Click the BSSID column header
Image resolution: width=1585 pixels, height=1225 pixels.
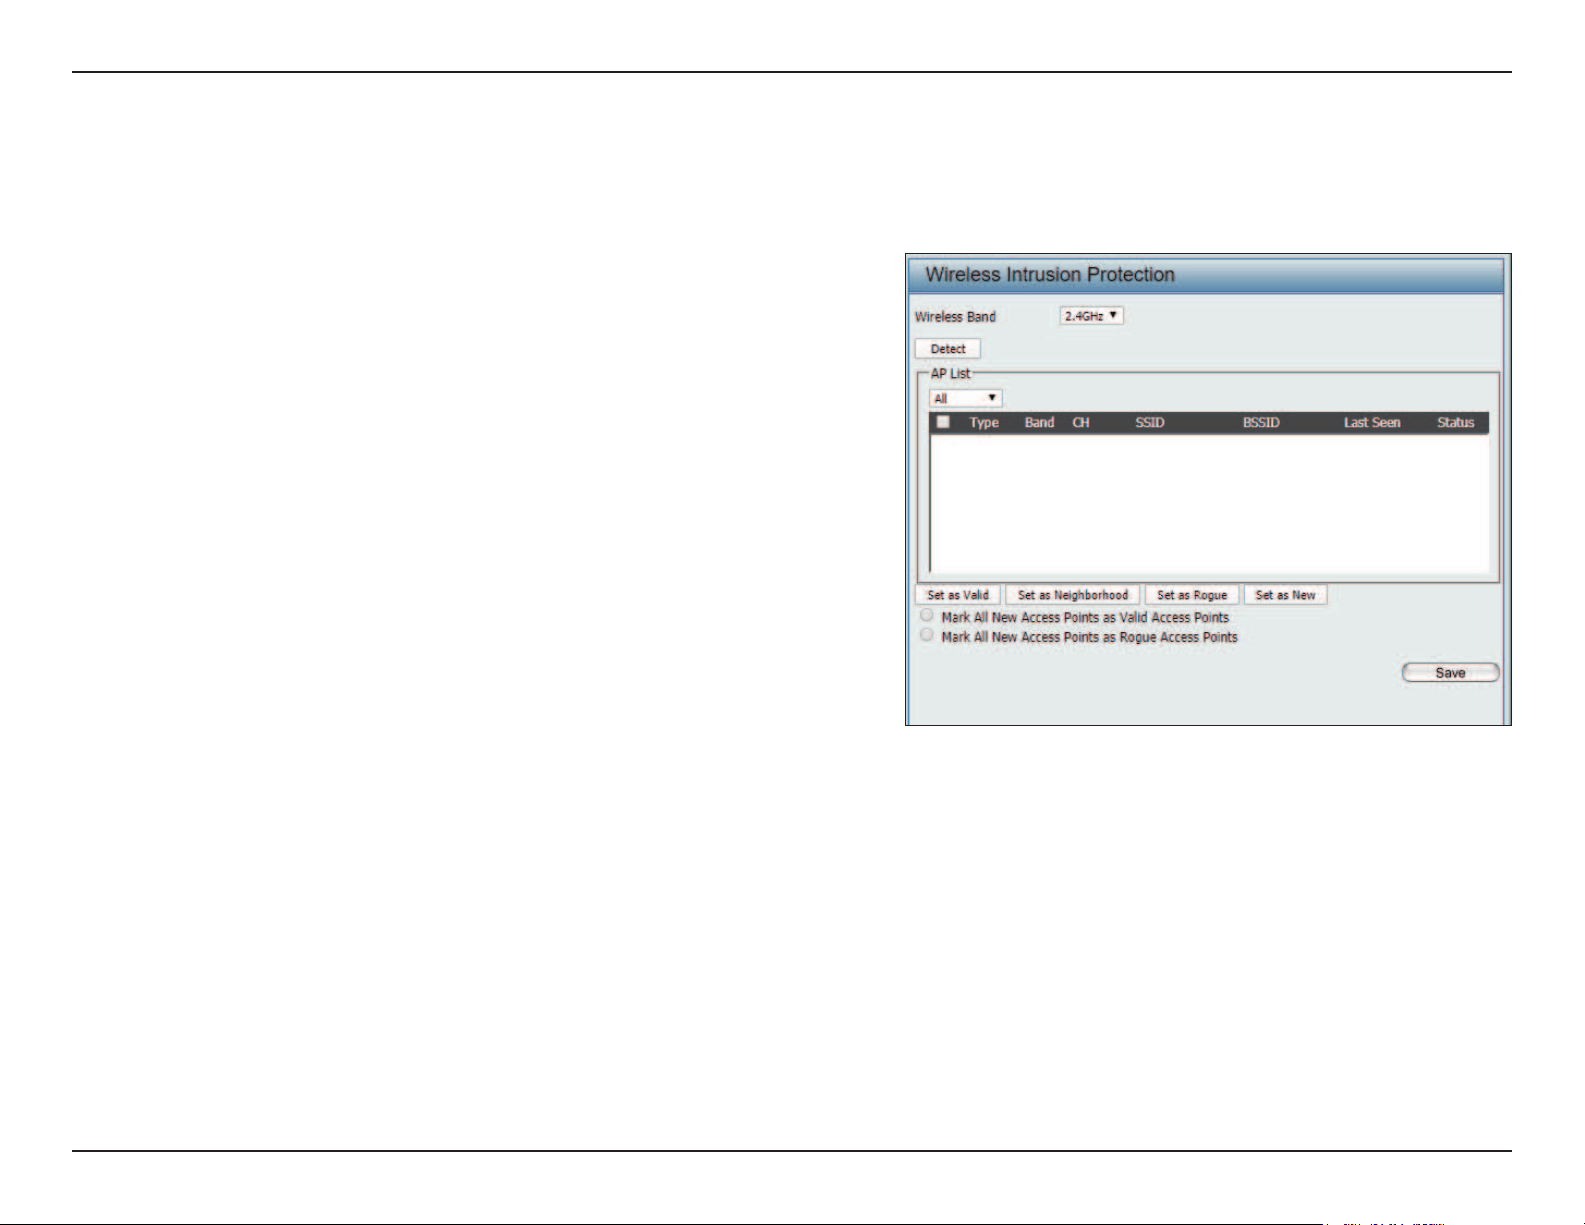[1261, 423]
